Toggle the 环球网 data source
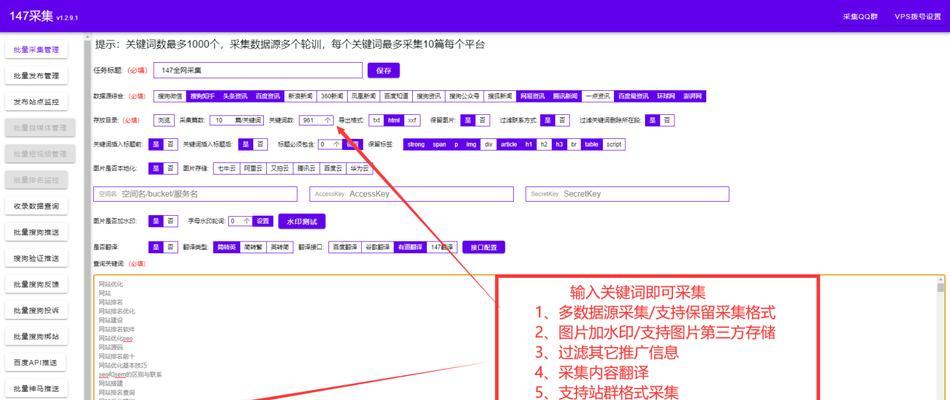The width and height of the screenshot is (950, 400). (x=665, y=96)
